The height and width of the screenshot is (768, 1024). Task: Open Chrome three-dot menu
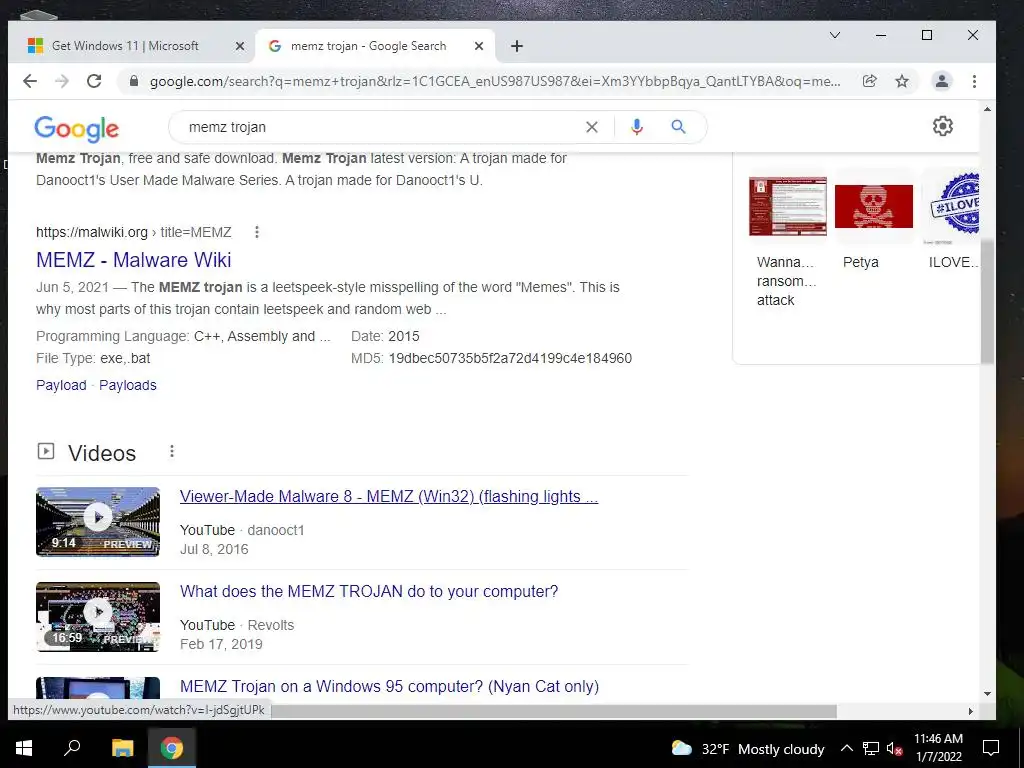pos(974,81)
